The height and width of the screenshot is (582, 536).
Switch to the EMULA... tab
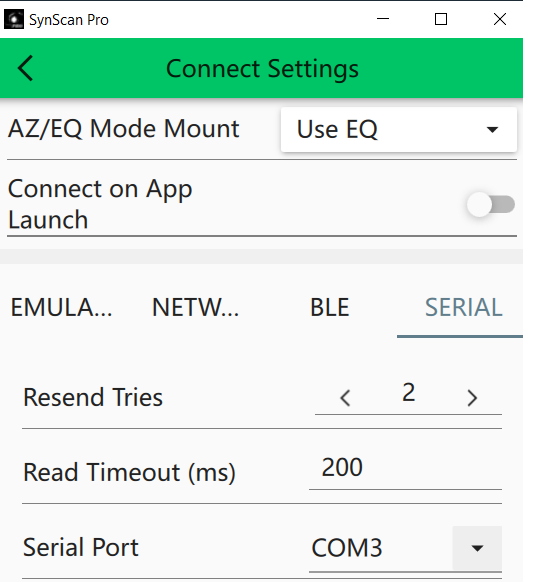point(61,308)
